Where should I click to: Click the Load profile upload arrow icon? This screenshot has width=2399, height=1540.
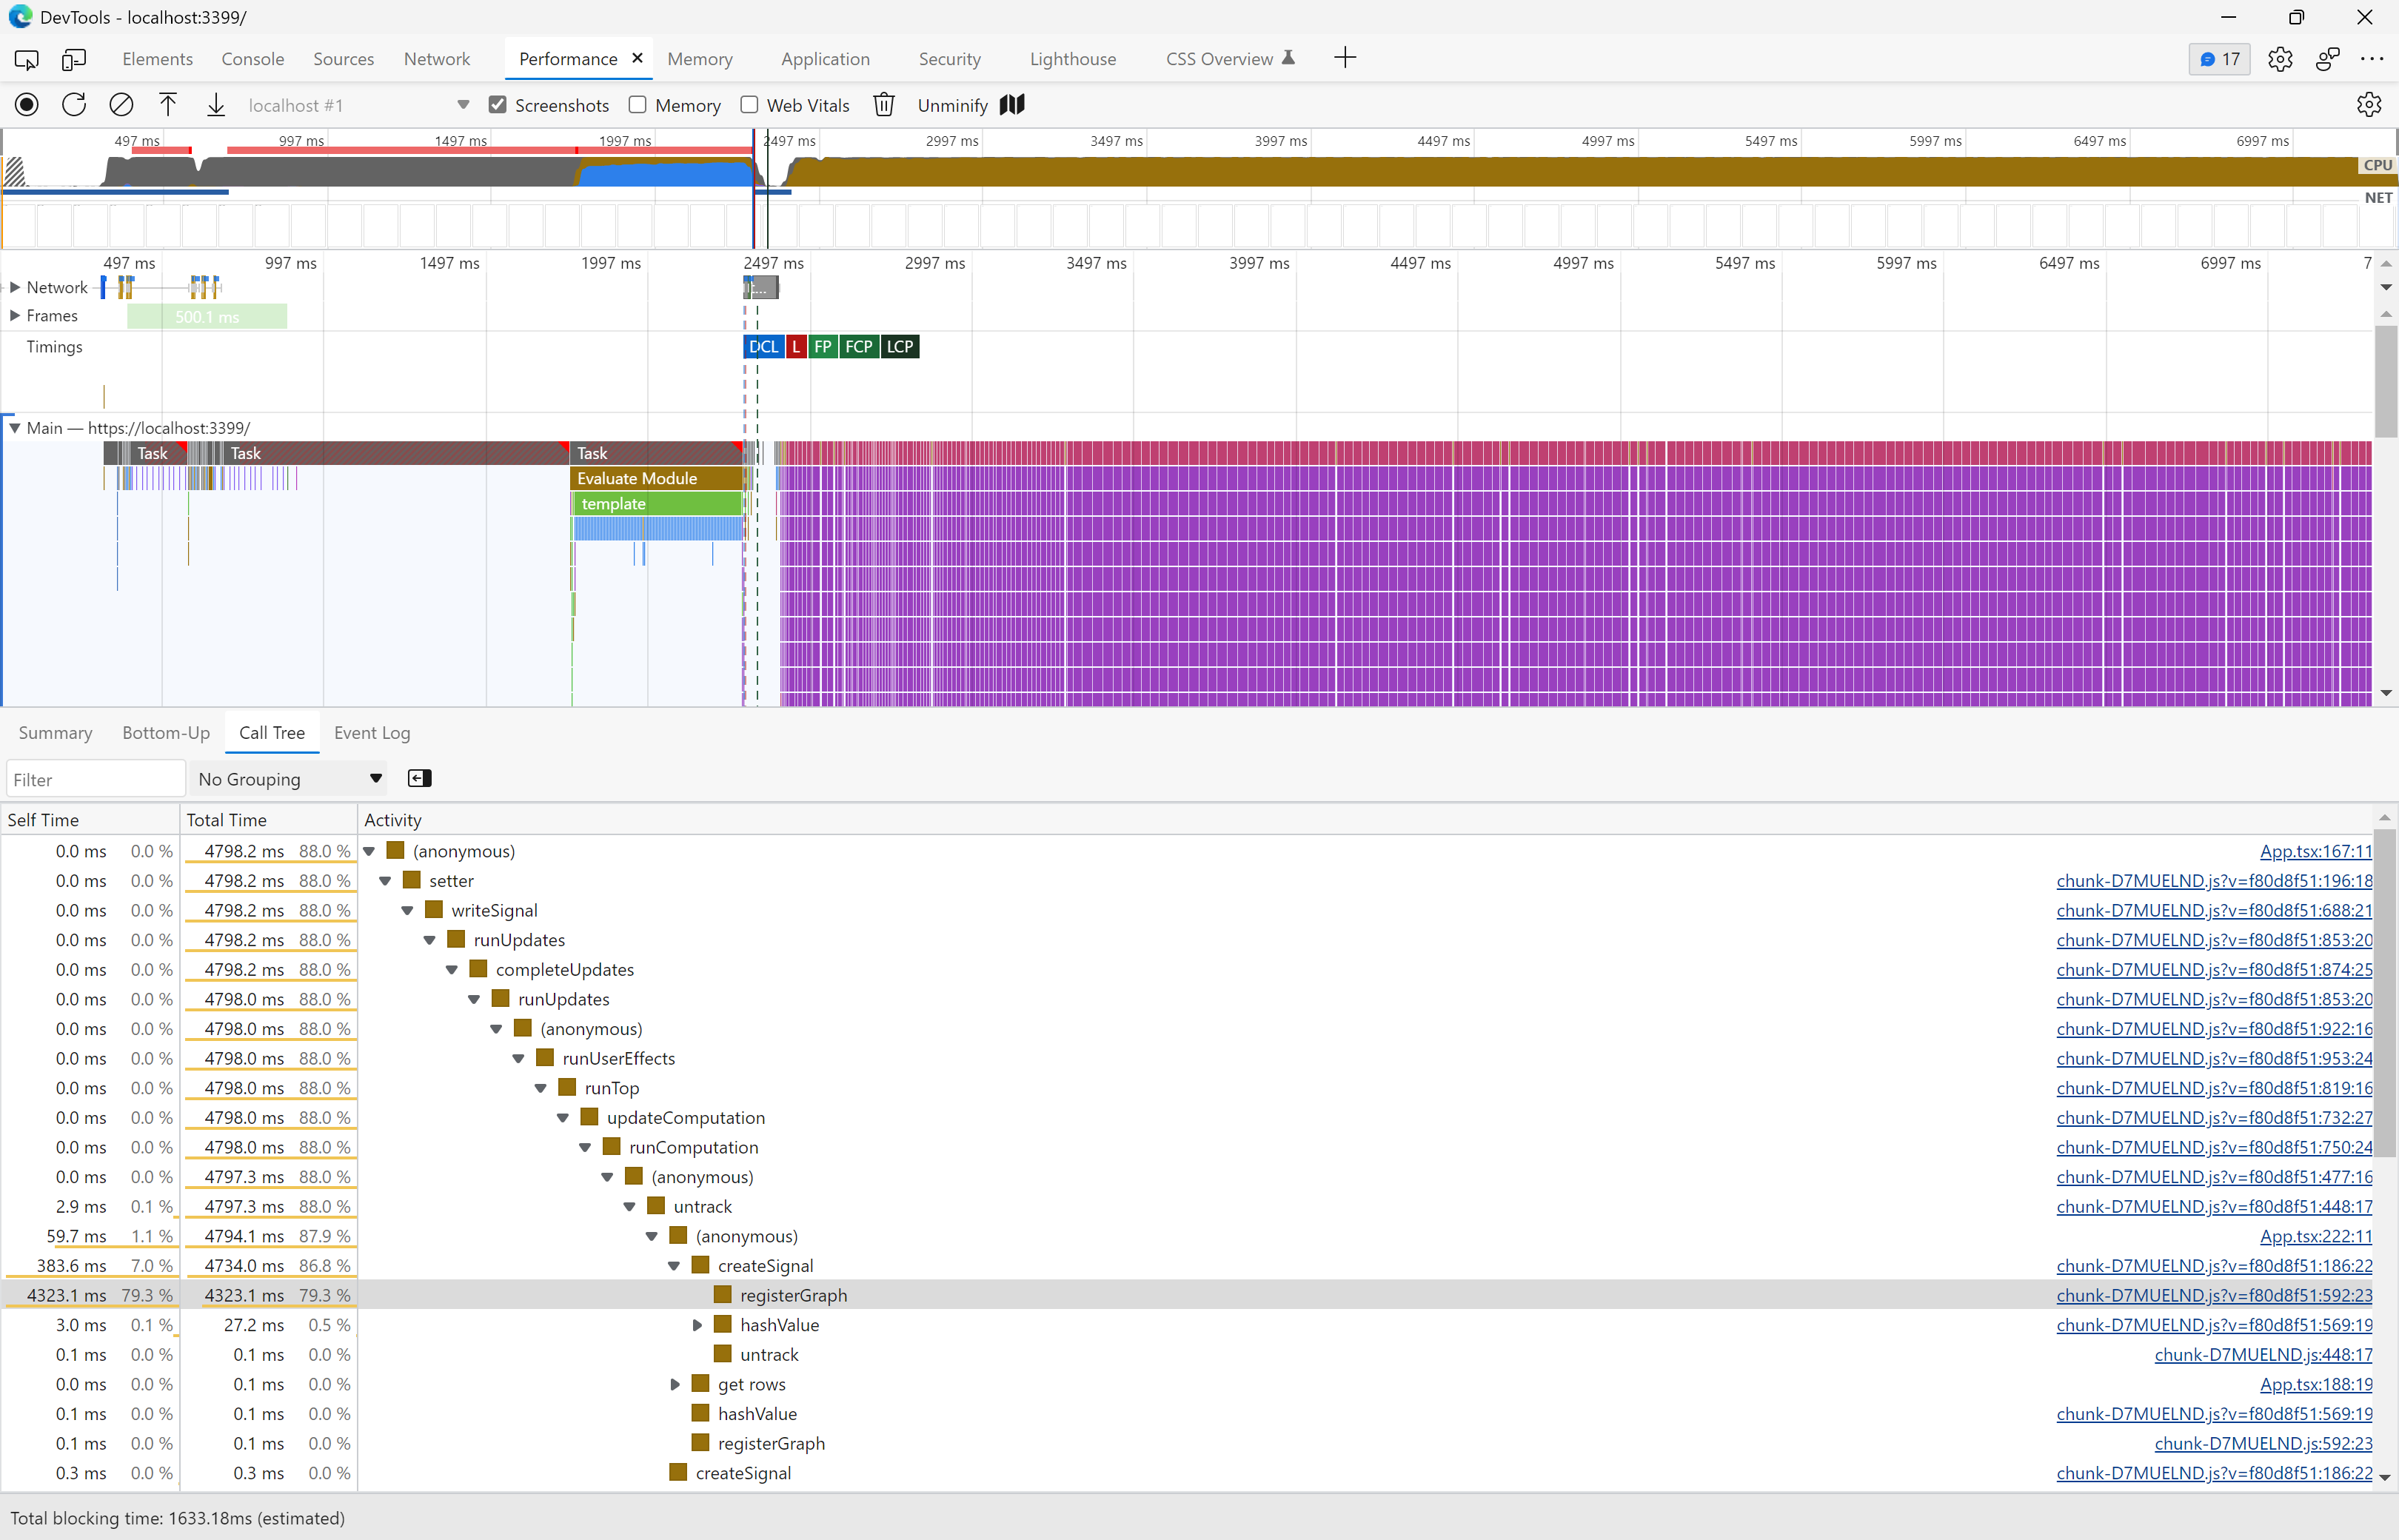(168, 105)
